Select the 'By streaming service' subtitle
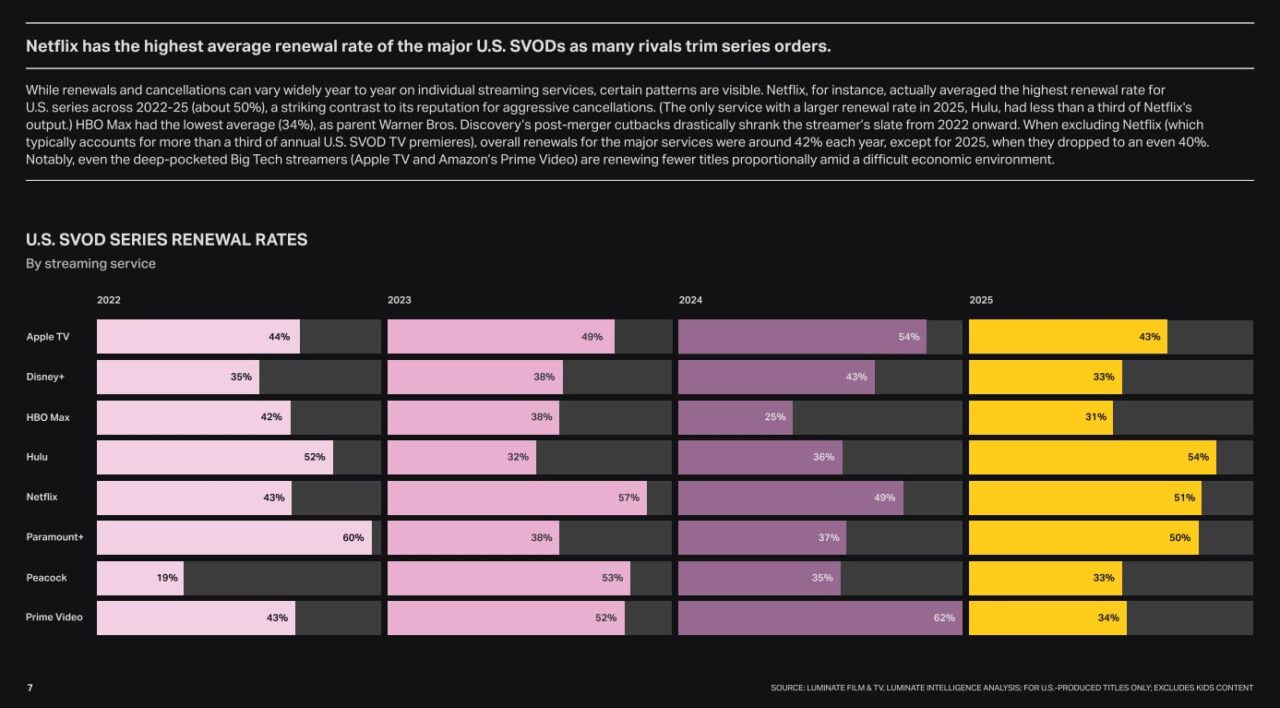Viewport: 1280px width, 708px height. click(91, 264)
